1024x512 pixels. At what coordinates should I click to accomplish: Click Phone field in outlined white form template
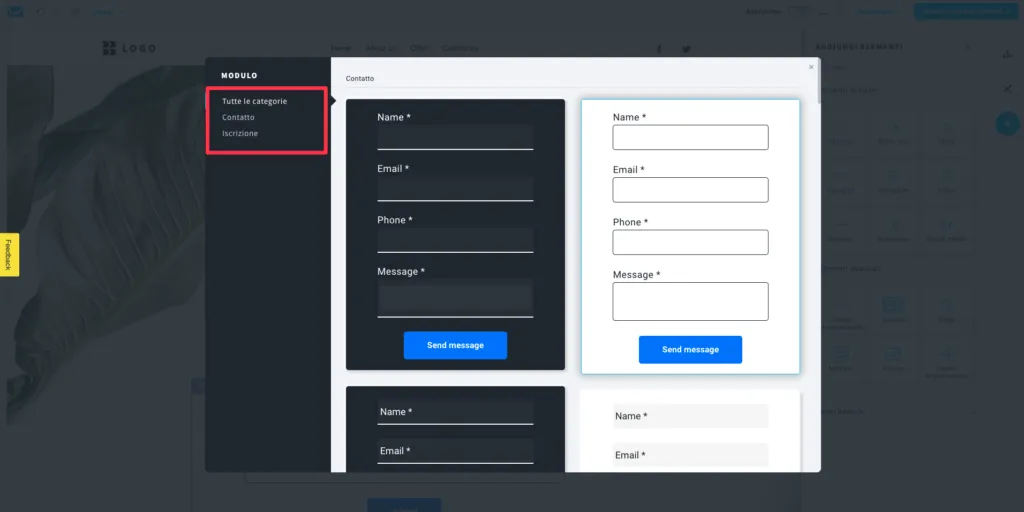[x=690, y=242]
